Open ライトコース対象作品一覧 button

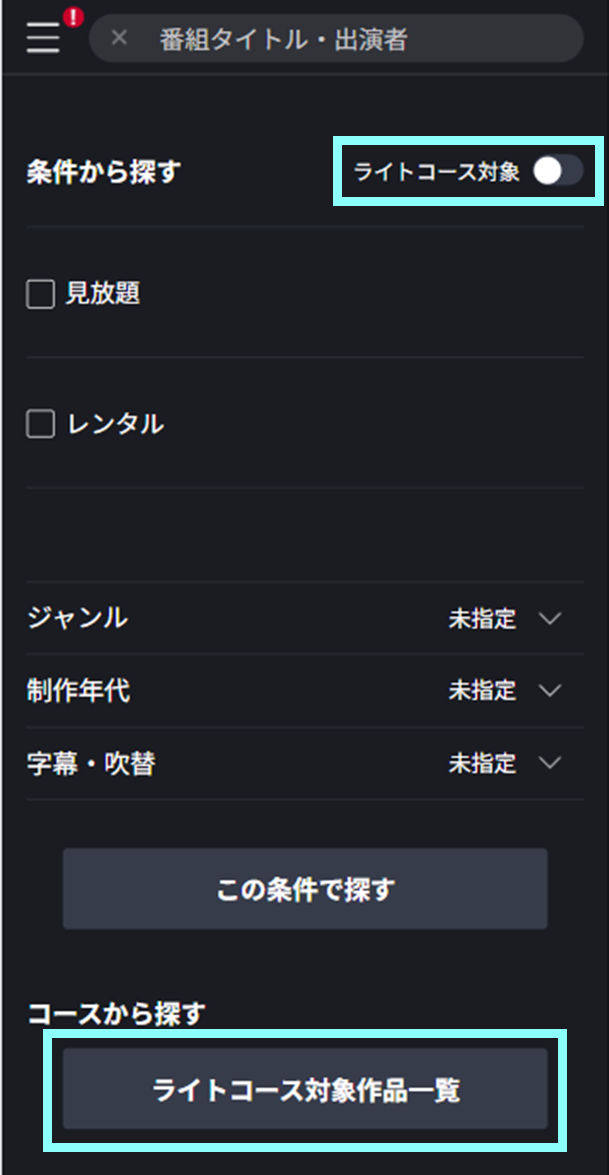(x=305, y=1089)
